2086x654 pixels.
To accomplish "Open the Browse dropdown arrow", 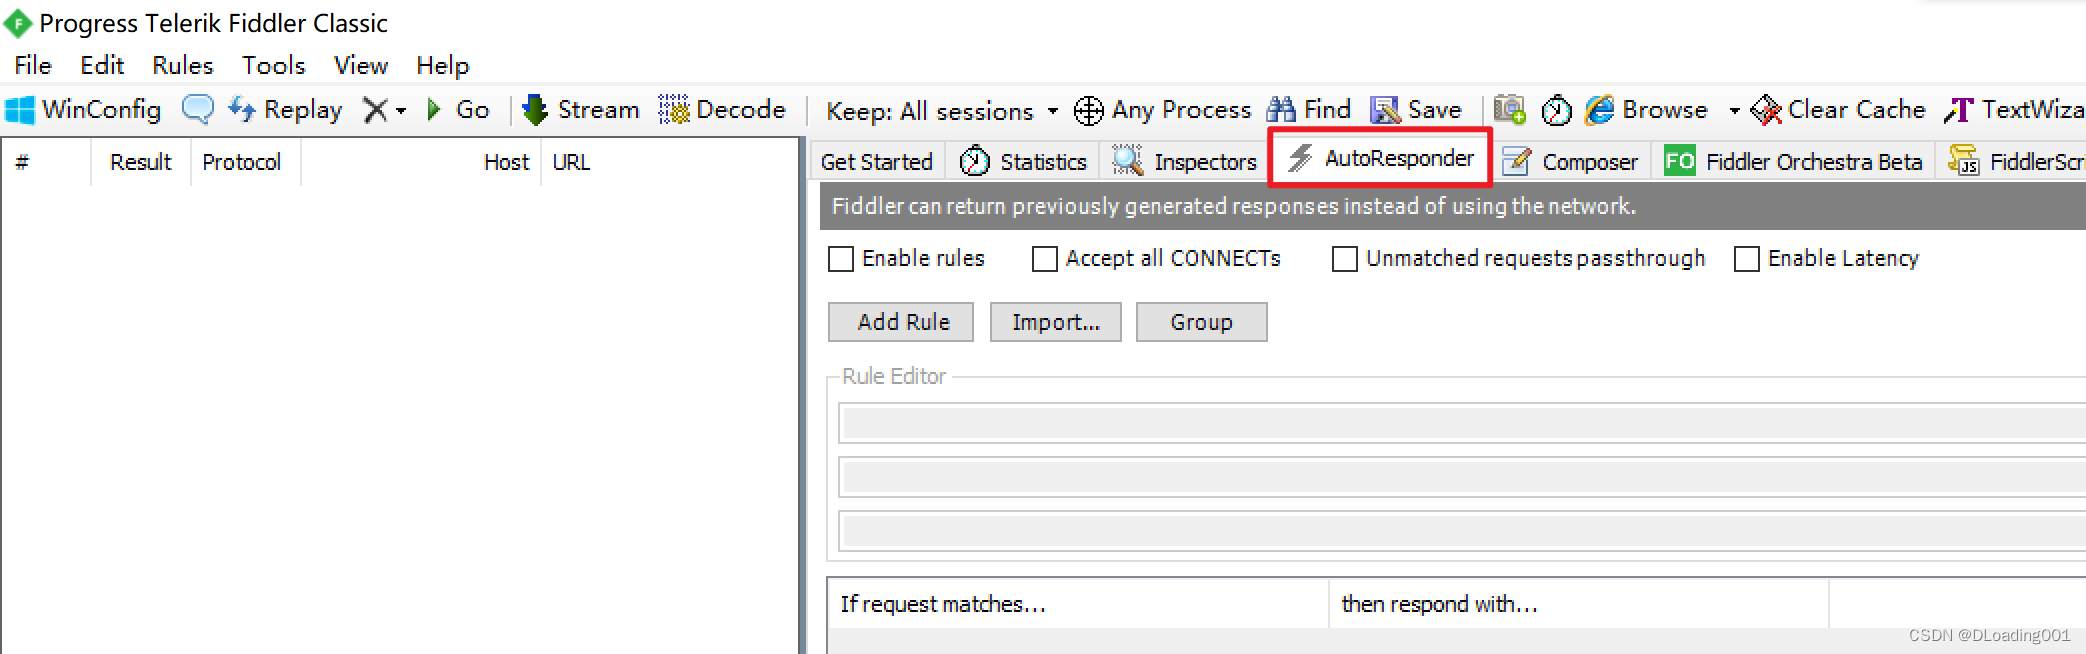I will (1734, 112).
